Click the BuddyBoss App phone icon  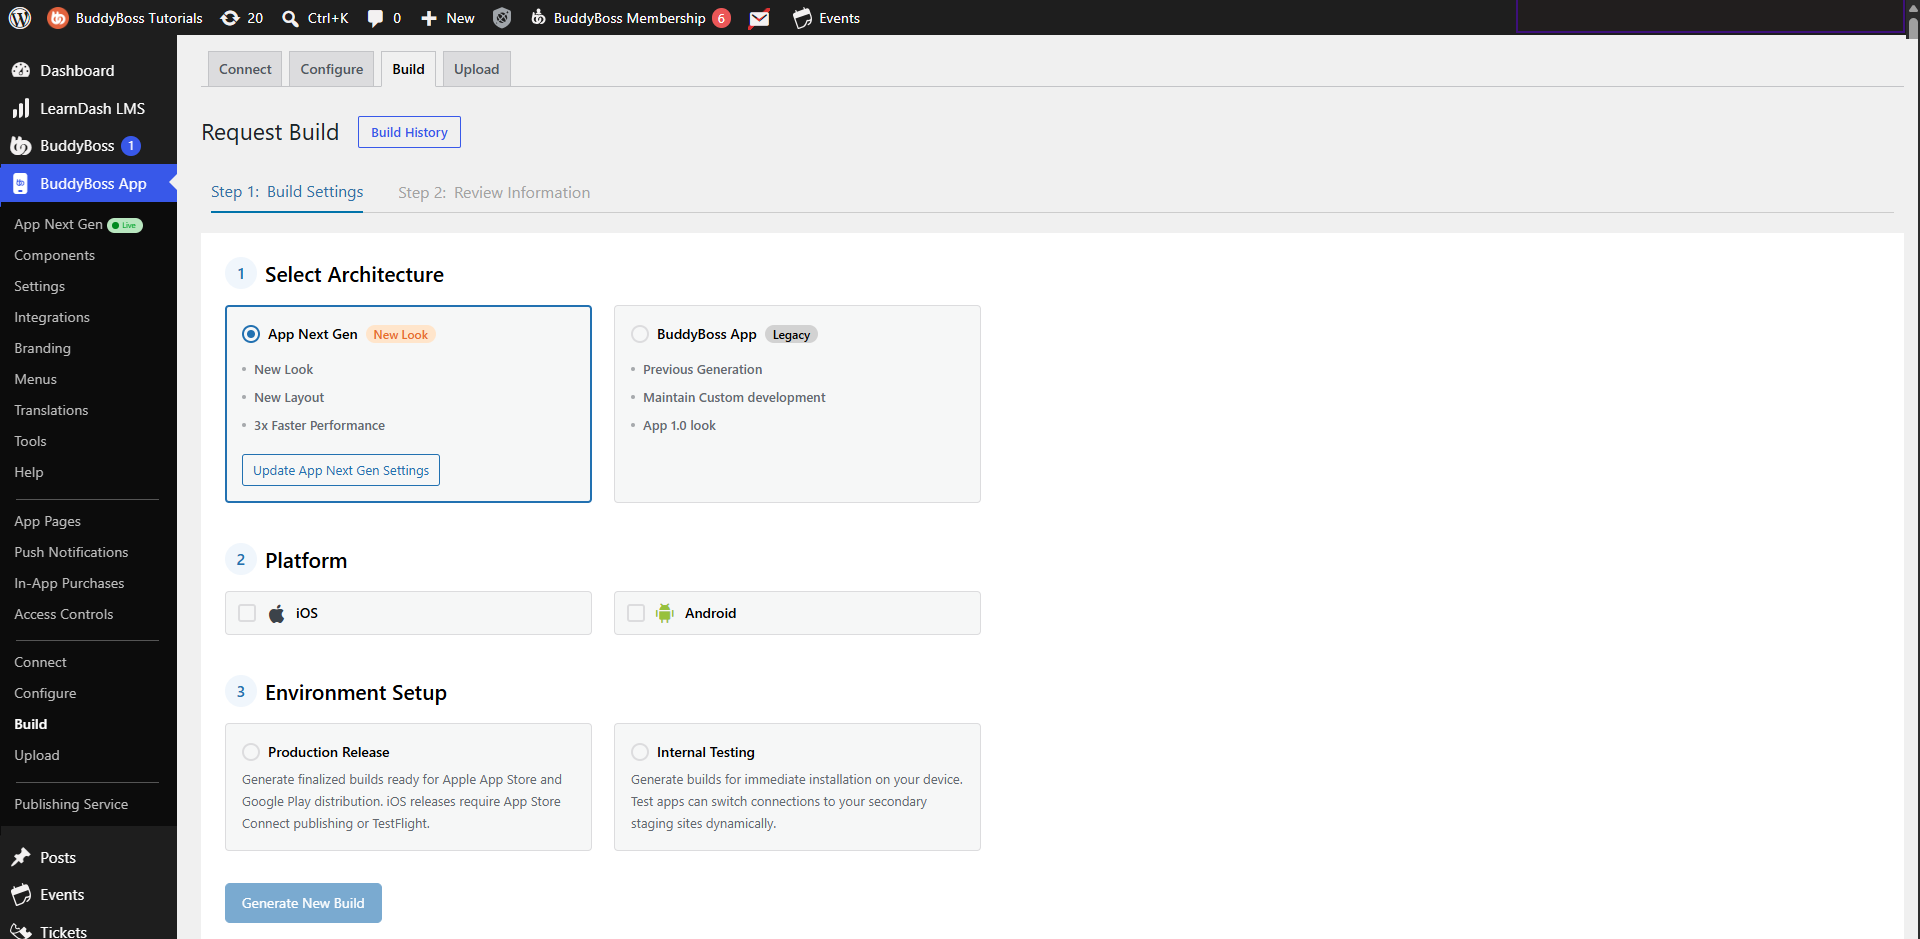tap(21, 184)
